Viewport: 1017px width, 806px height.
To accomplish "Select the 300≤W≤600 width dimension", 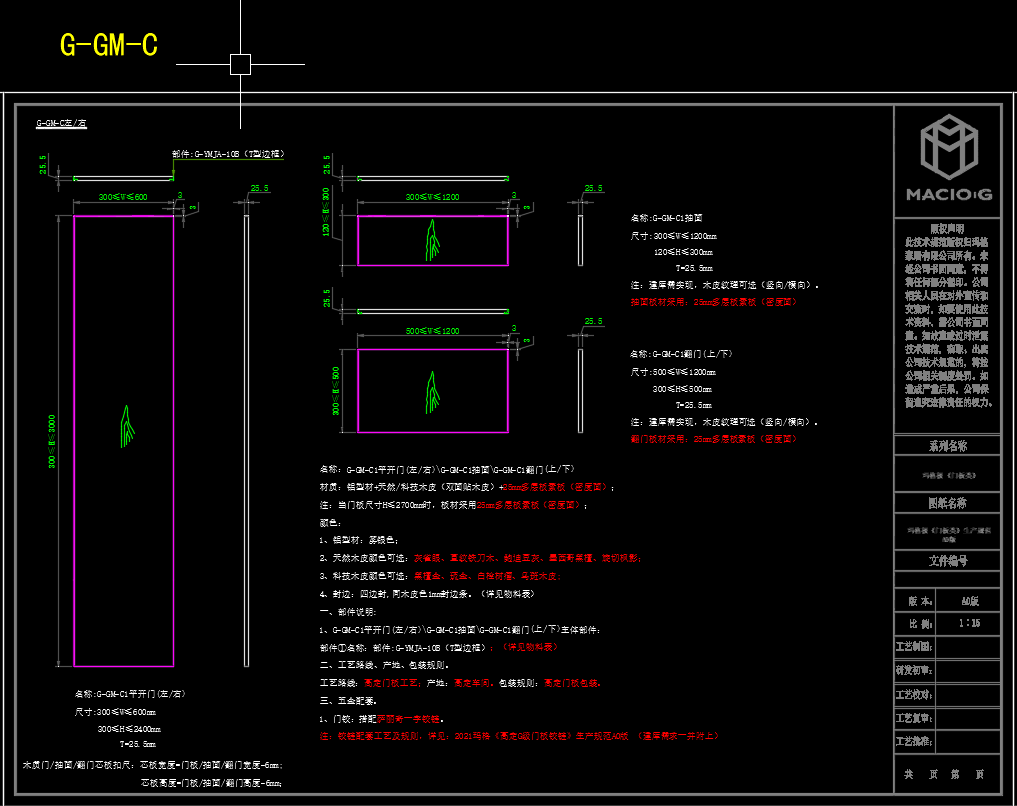I will tap(123, 197).
